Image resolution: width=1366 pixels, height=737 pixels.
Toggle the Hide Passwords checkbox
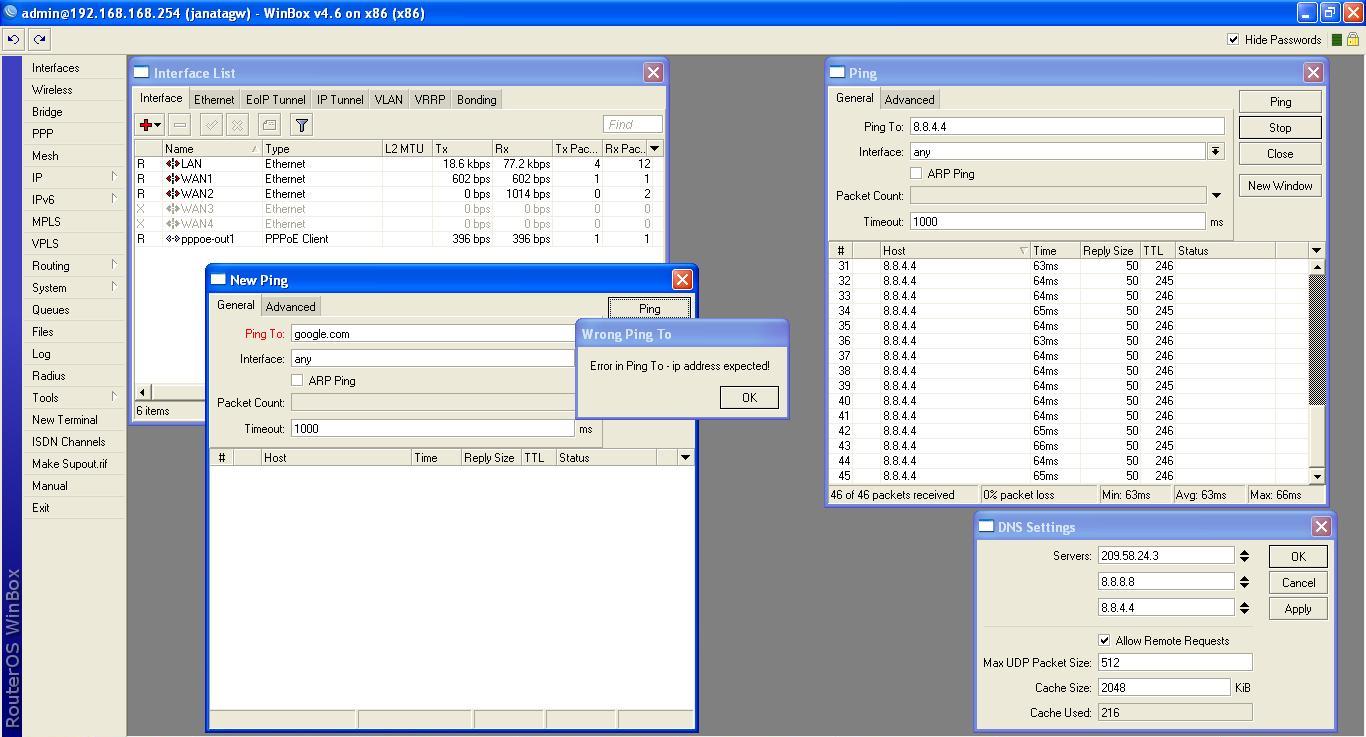(1233, 40)
